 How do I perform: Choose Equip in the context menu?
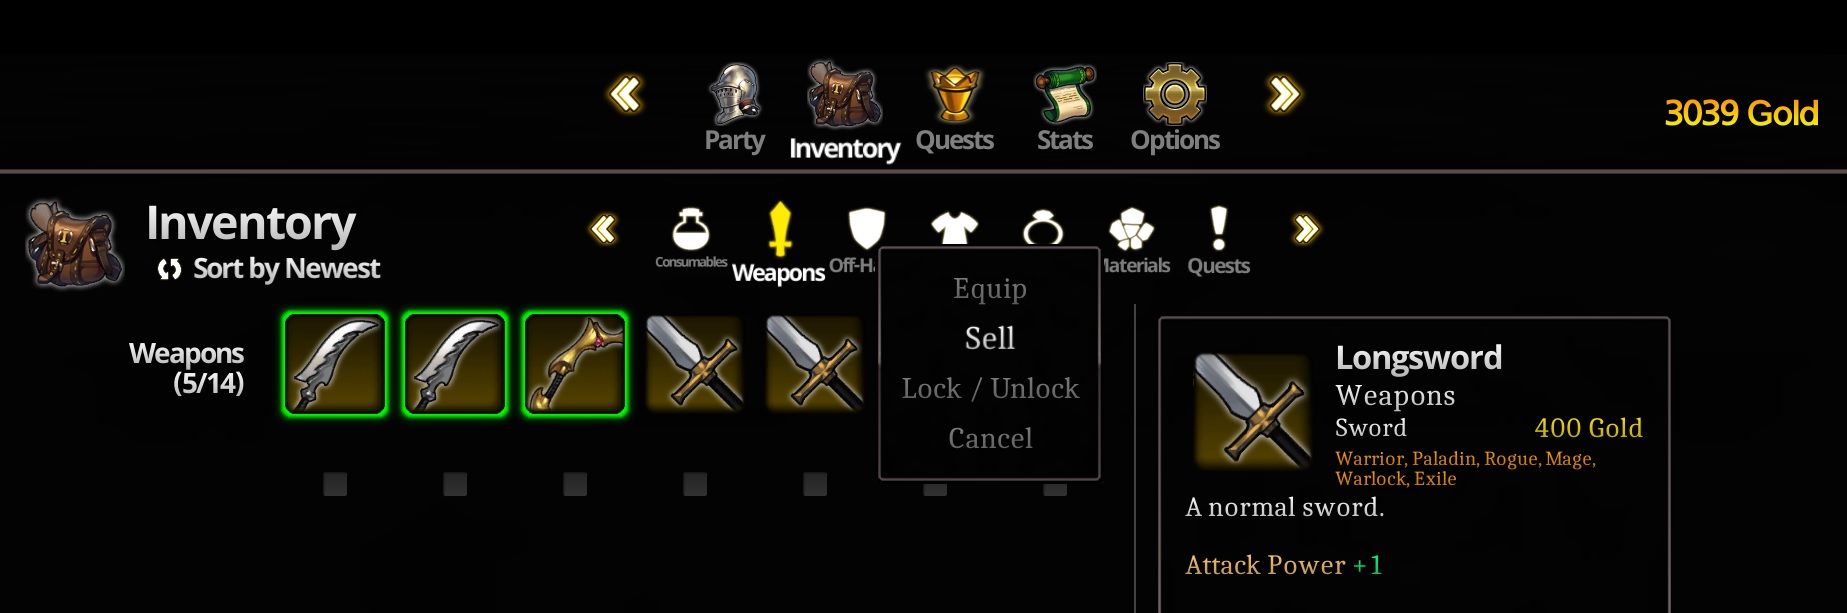tap(990, 288)
